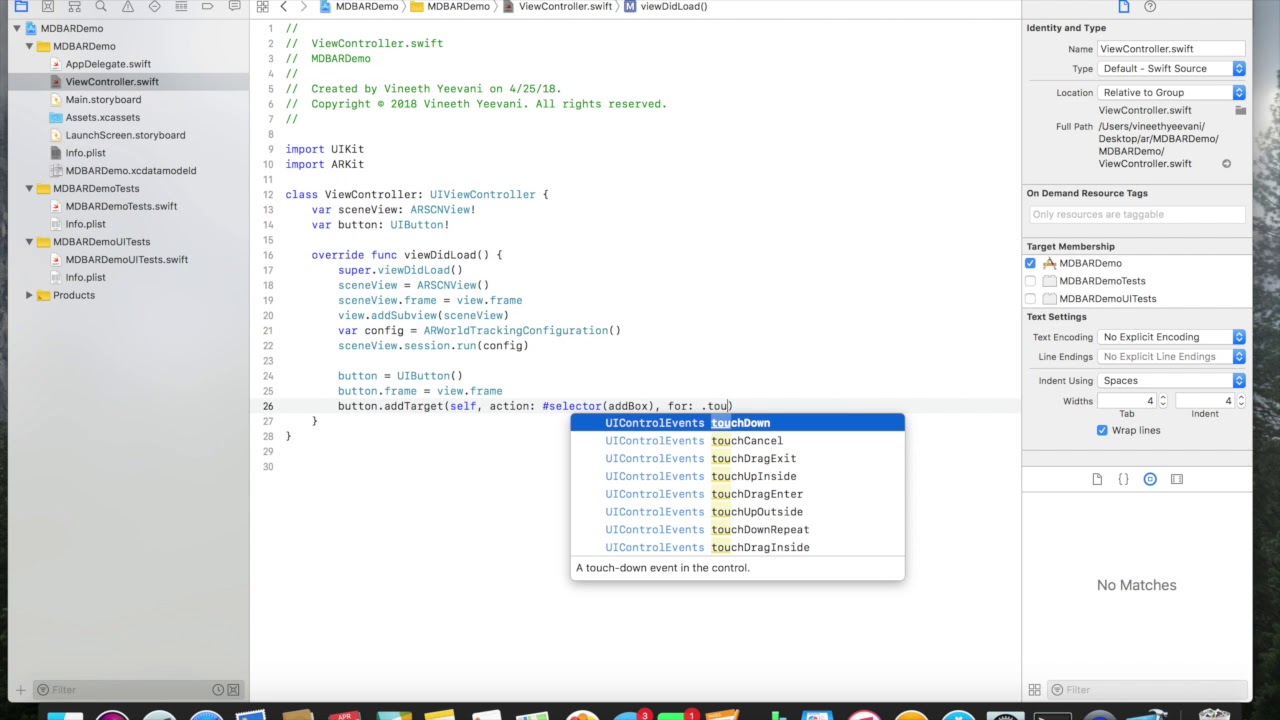Viewport: 1280px width, 720px height.
Task: Choose touchCancel from the autocomplete list
Action: pyautogui.click(x=737, y=441)
